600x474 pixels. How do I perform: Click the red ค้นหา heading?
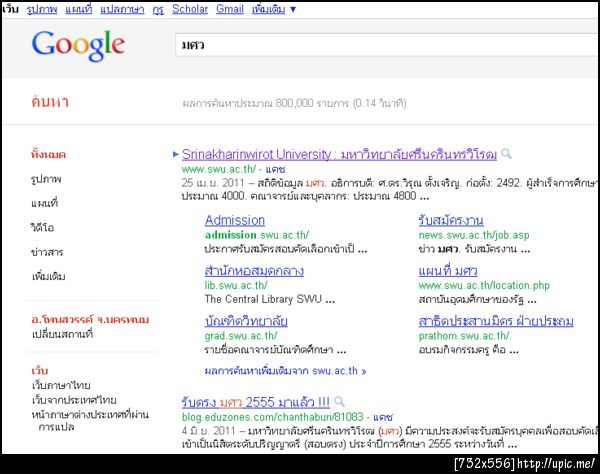point(50,102)
